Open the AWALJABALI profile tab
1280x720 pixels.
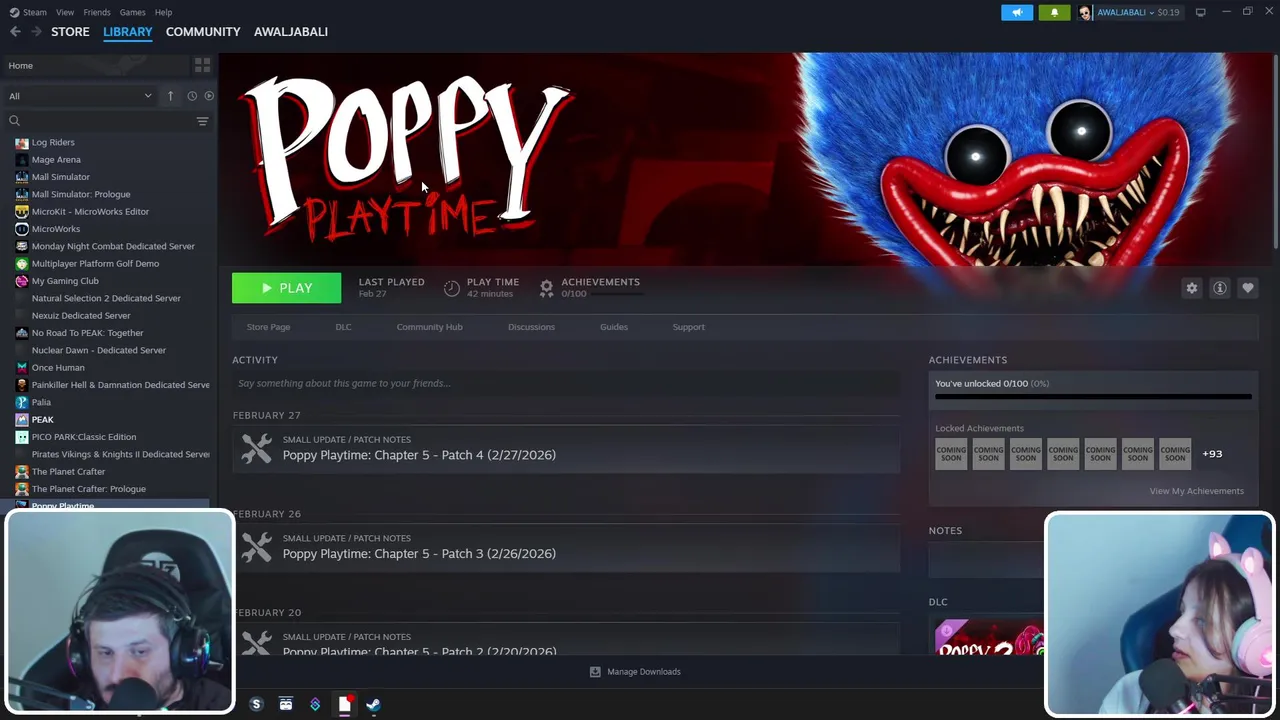tap(291, 32)
